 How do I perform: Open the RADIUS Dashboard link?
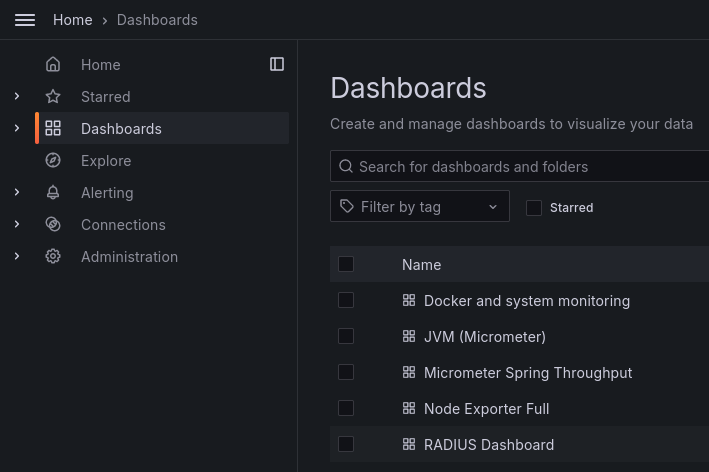(x=489, y=445)
